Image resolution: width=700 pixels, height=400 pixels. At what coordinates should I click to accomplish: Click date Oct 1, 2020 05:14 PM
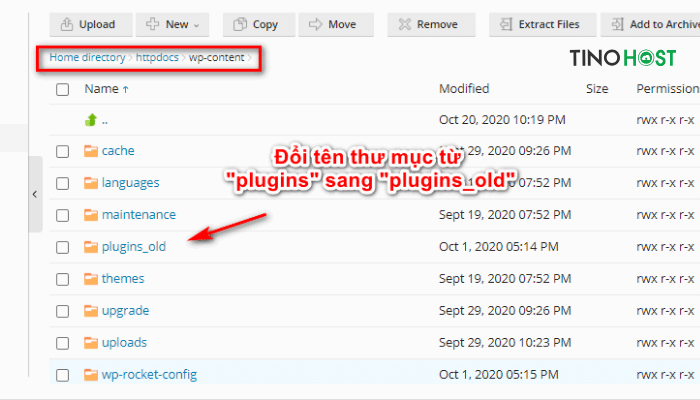click(x=499, y=247)
